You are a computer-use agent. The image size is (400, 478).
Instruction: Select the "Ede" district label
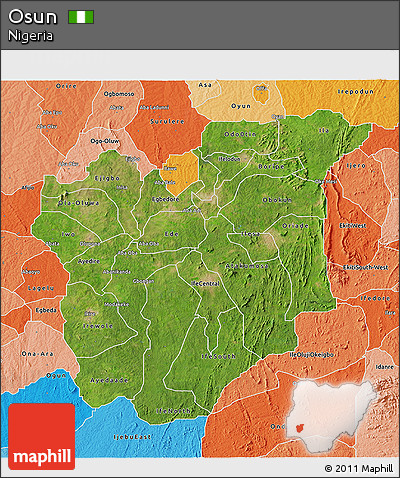tap(171, 234)
